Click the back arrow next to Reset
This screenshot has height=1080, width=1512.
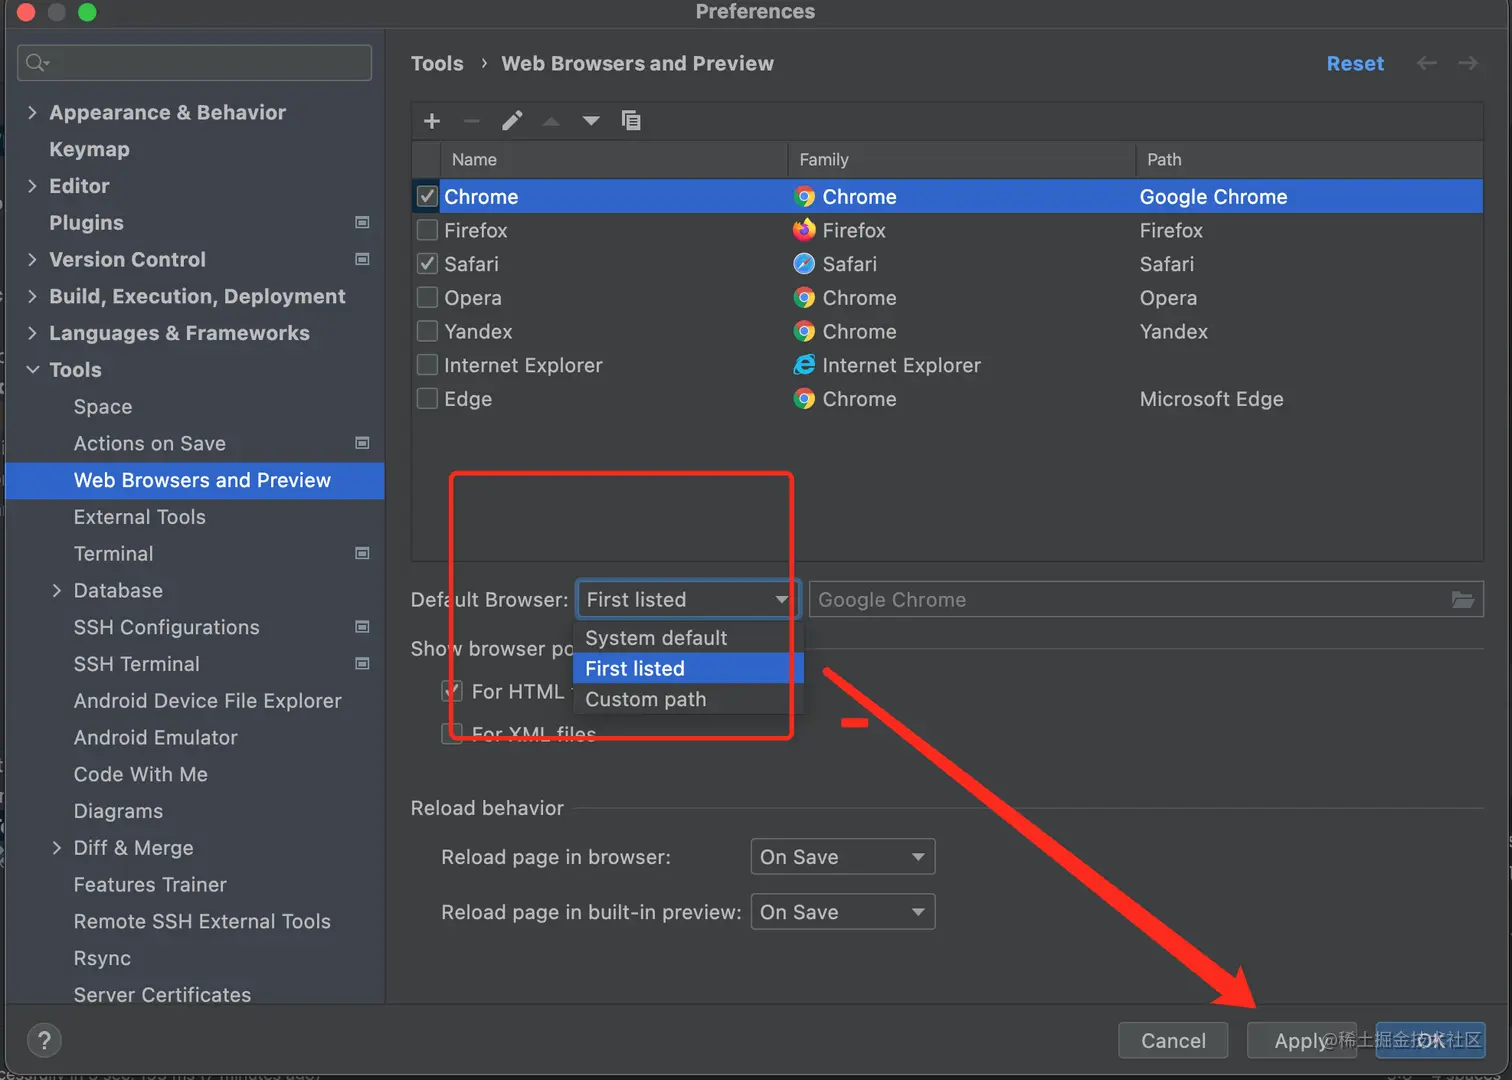pos(1426,64)
